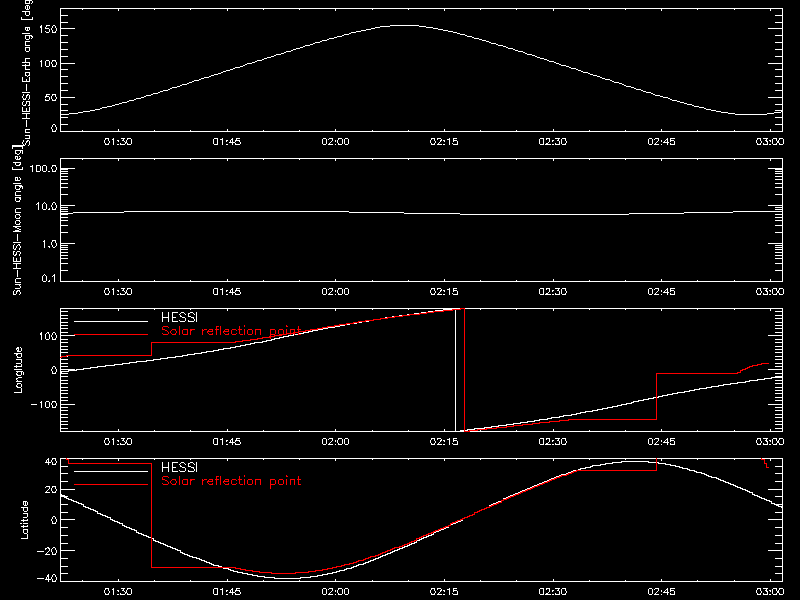The height and width of the screenshot is (600, 800).
Task: Select the -100 tick on Longitude axis
Action: point(44,404)
